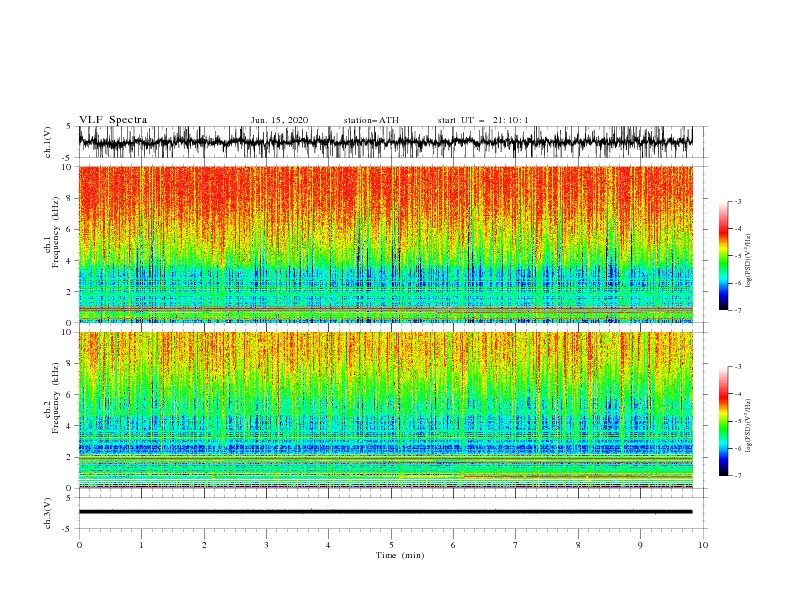Click the "-5" label on ch.1 colorbar

(x=738, y=256)
